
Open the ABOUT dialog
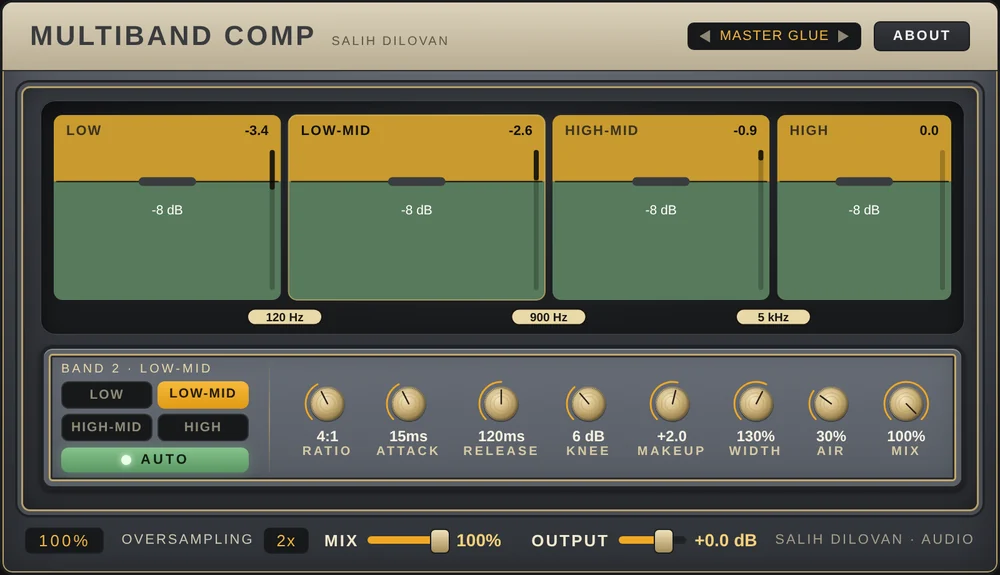pos(922,36)
